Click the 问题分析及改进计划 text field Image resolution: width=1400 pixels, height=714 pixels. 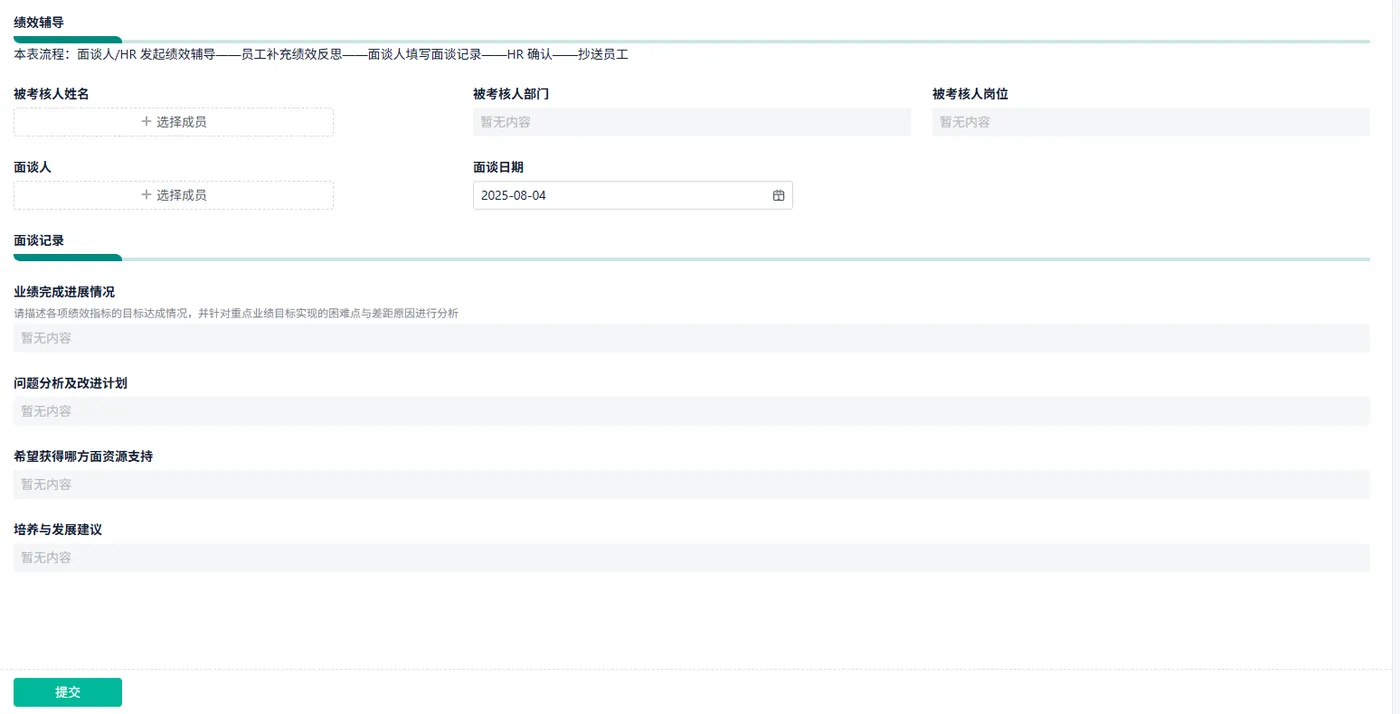point(692,411)
